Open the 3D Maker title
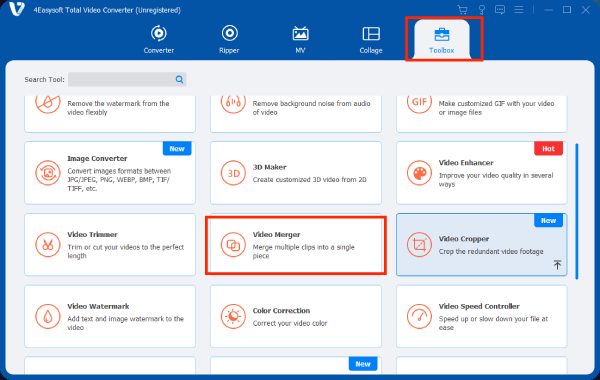The image size is (600, 380). click(269, 167)
